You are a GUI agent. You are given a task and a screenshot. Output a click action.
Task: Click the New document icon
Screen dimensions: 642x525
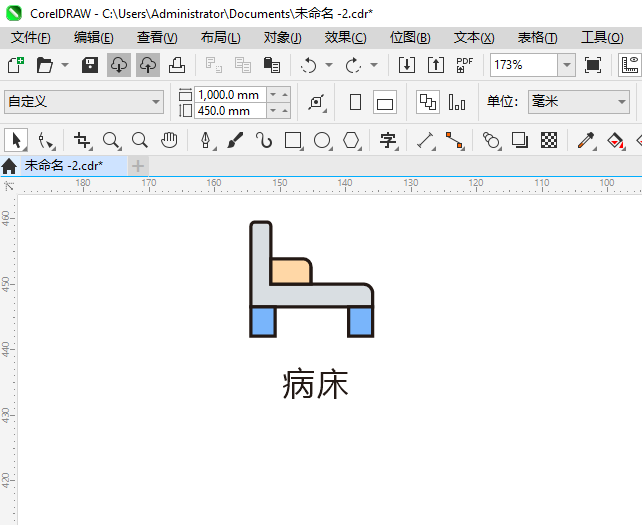point(16,65)
